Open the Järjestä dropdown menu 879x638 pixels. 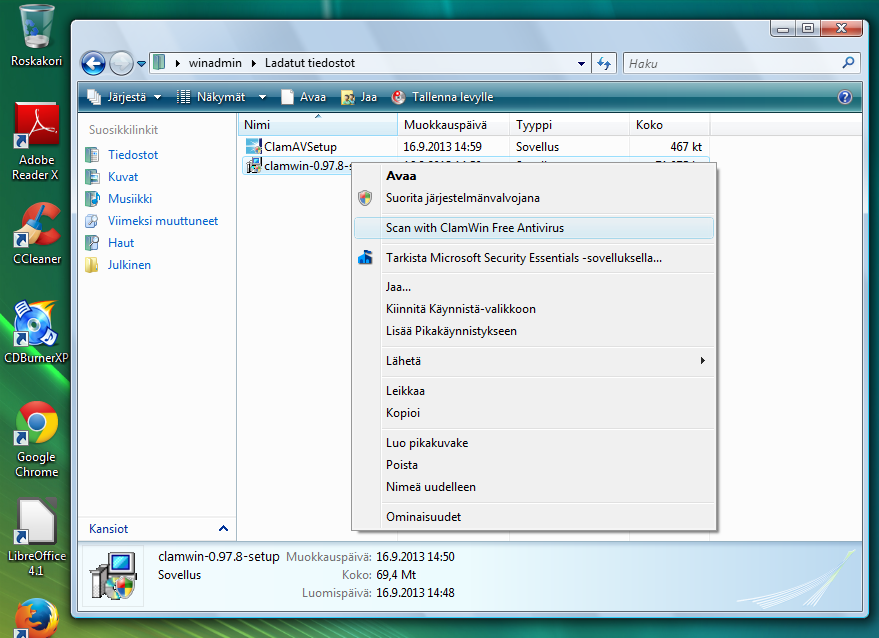[124, 97]
